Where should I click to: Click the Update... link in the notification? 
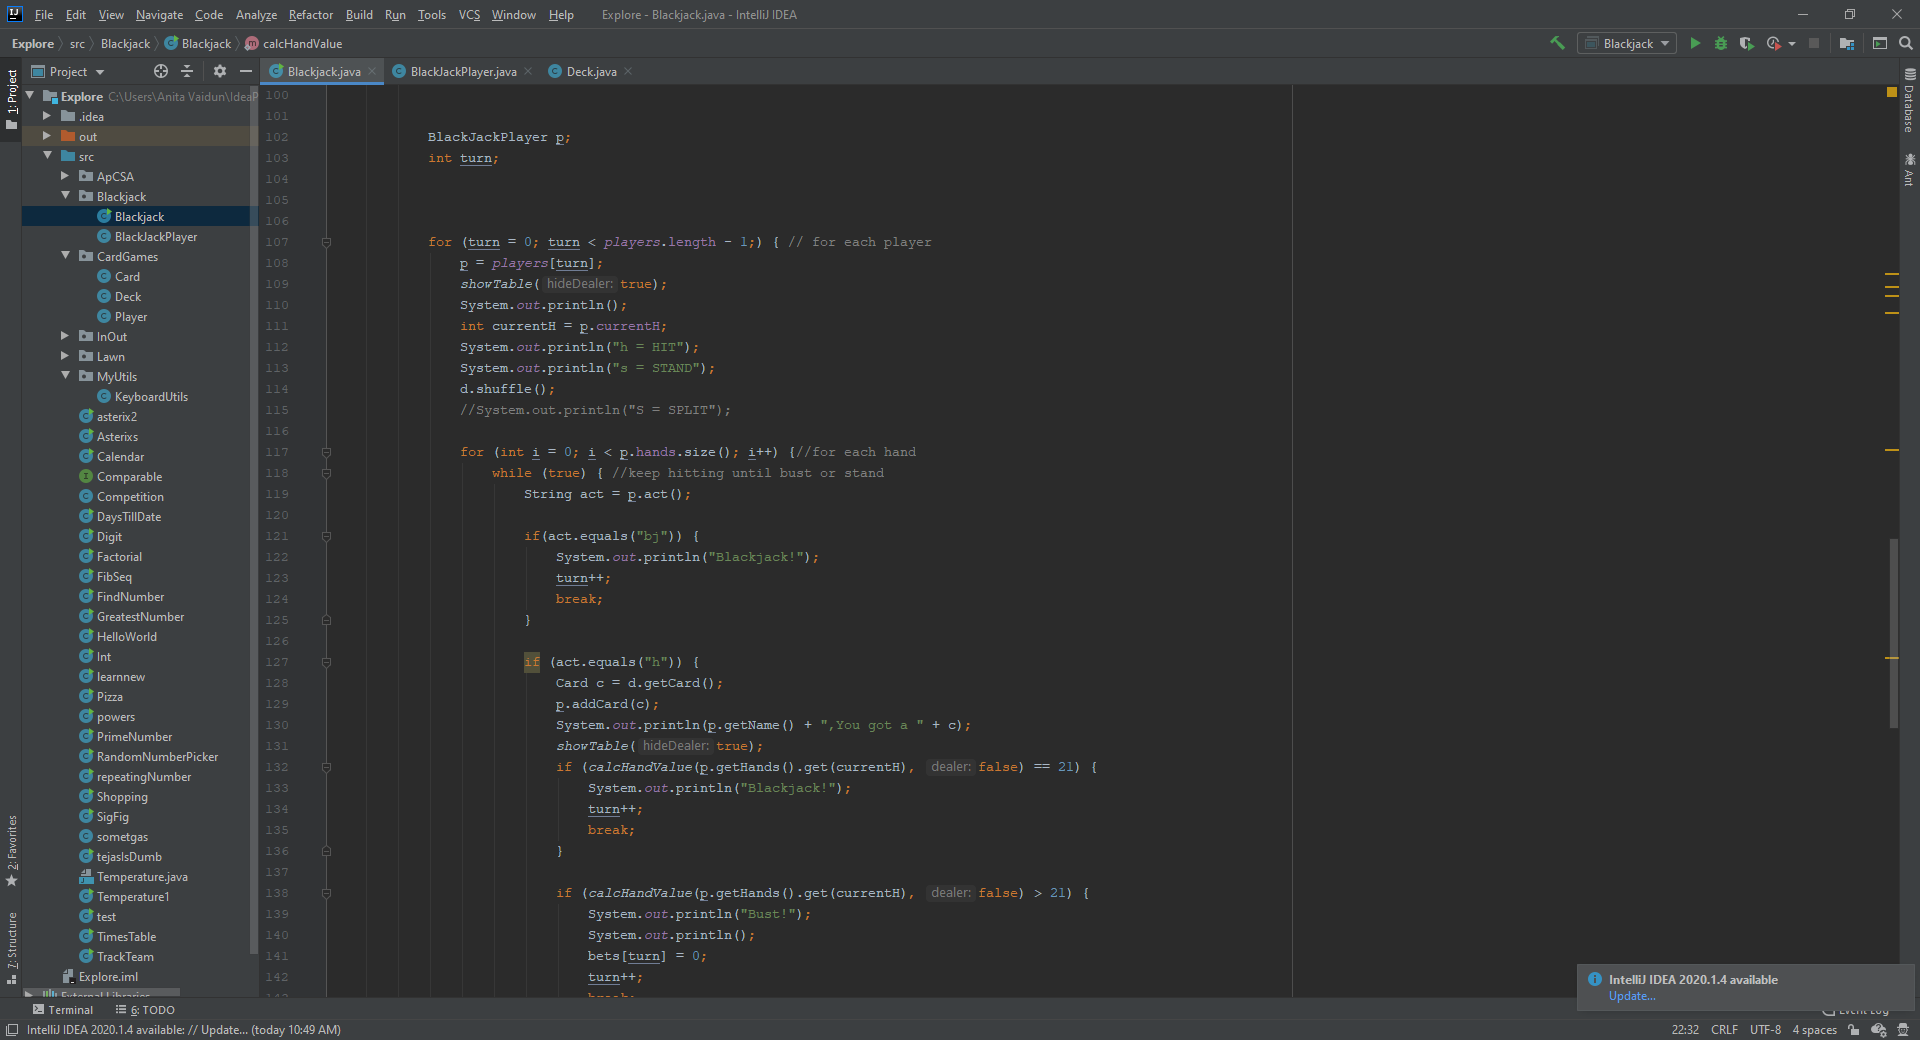1632,996
